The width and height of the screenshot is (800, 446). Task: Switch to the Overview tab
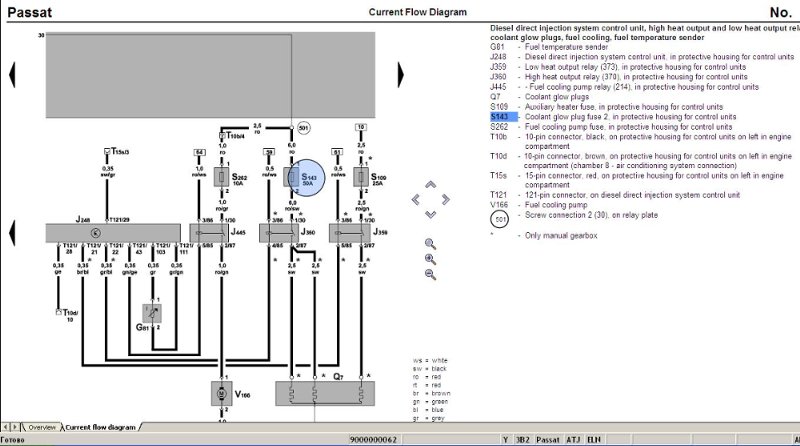tap(41, 428)
